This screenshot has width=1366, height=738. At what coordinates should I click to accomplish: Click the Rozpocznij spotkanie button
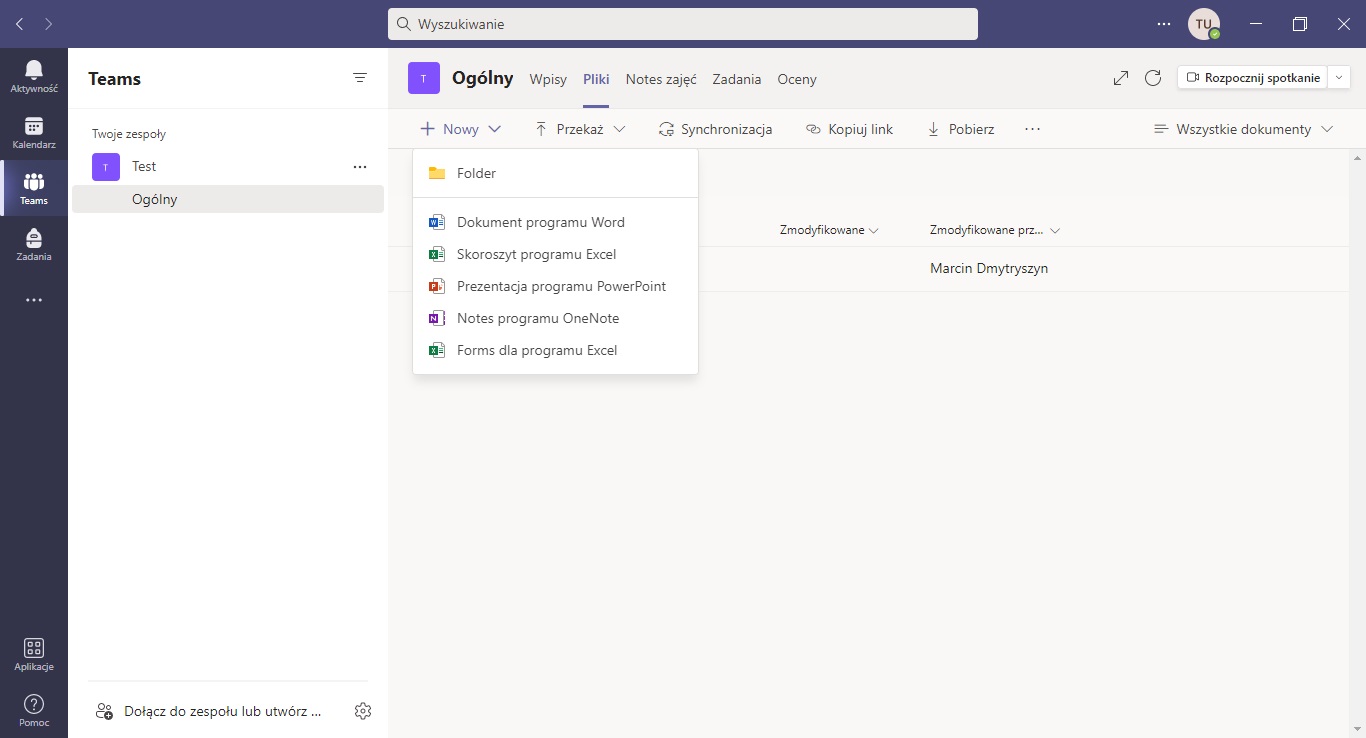(x=1253, y=78)
